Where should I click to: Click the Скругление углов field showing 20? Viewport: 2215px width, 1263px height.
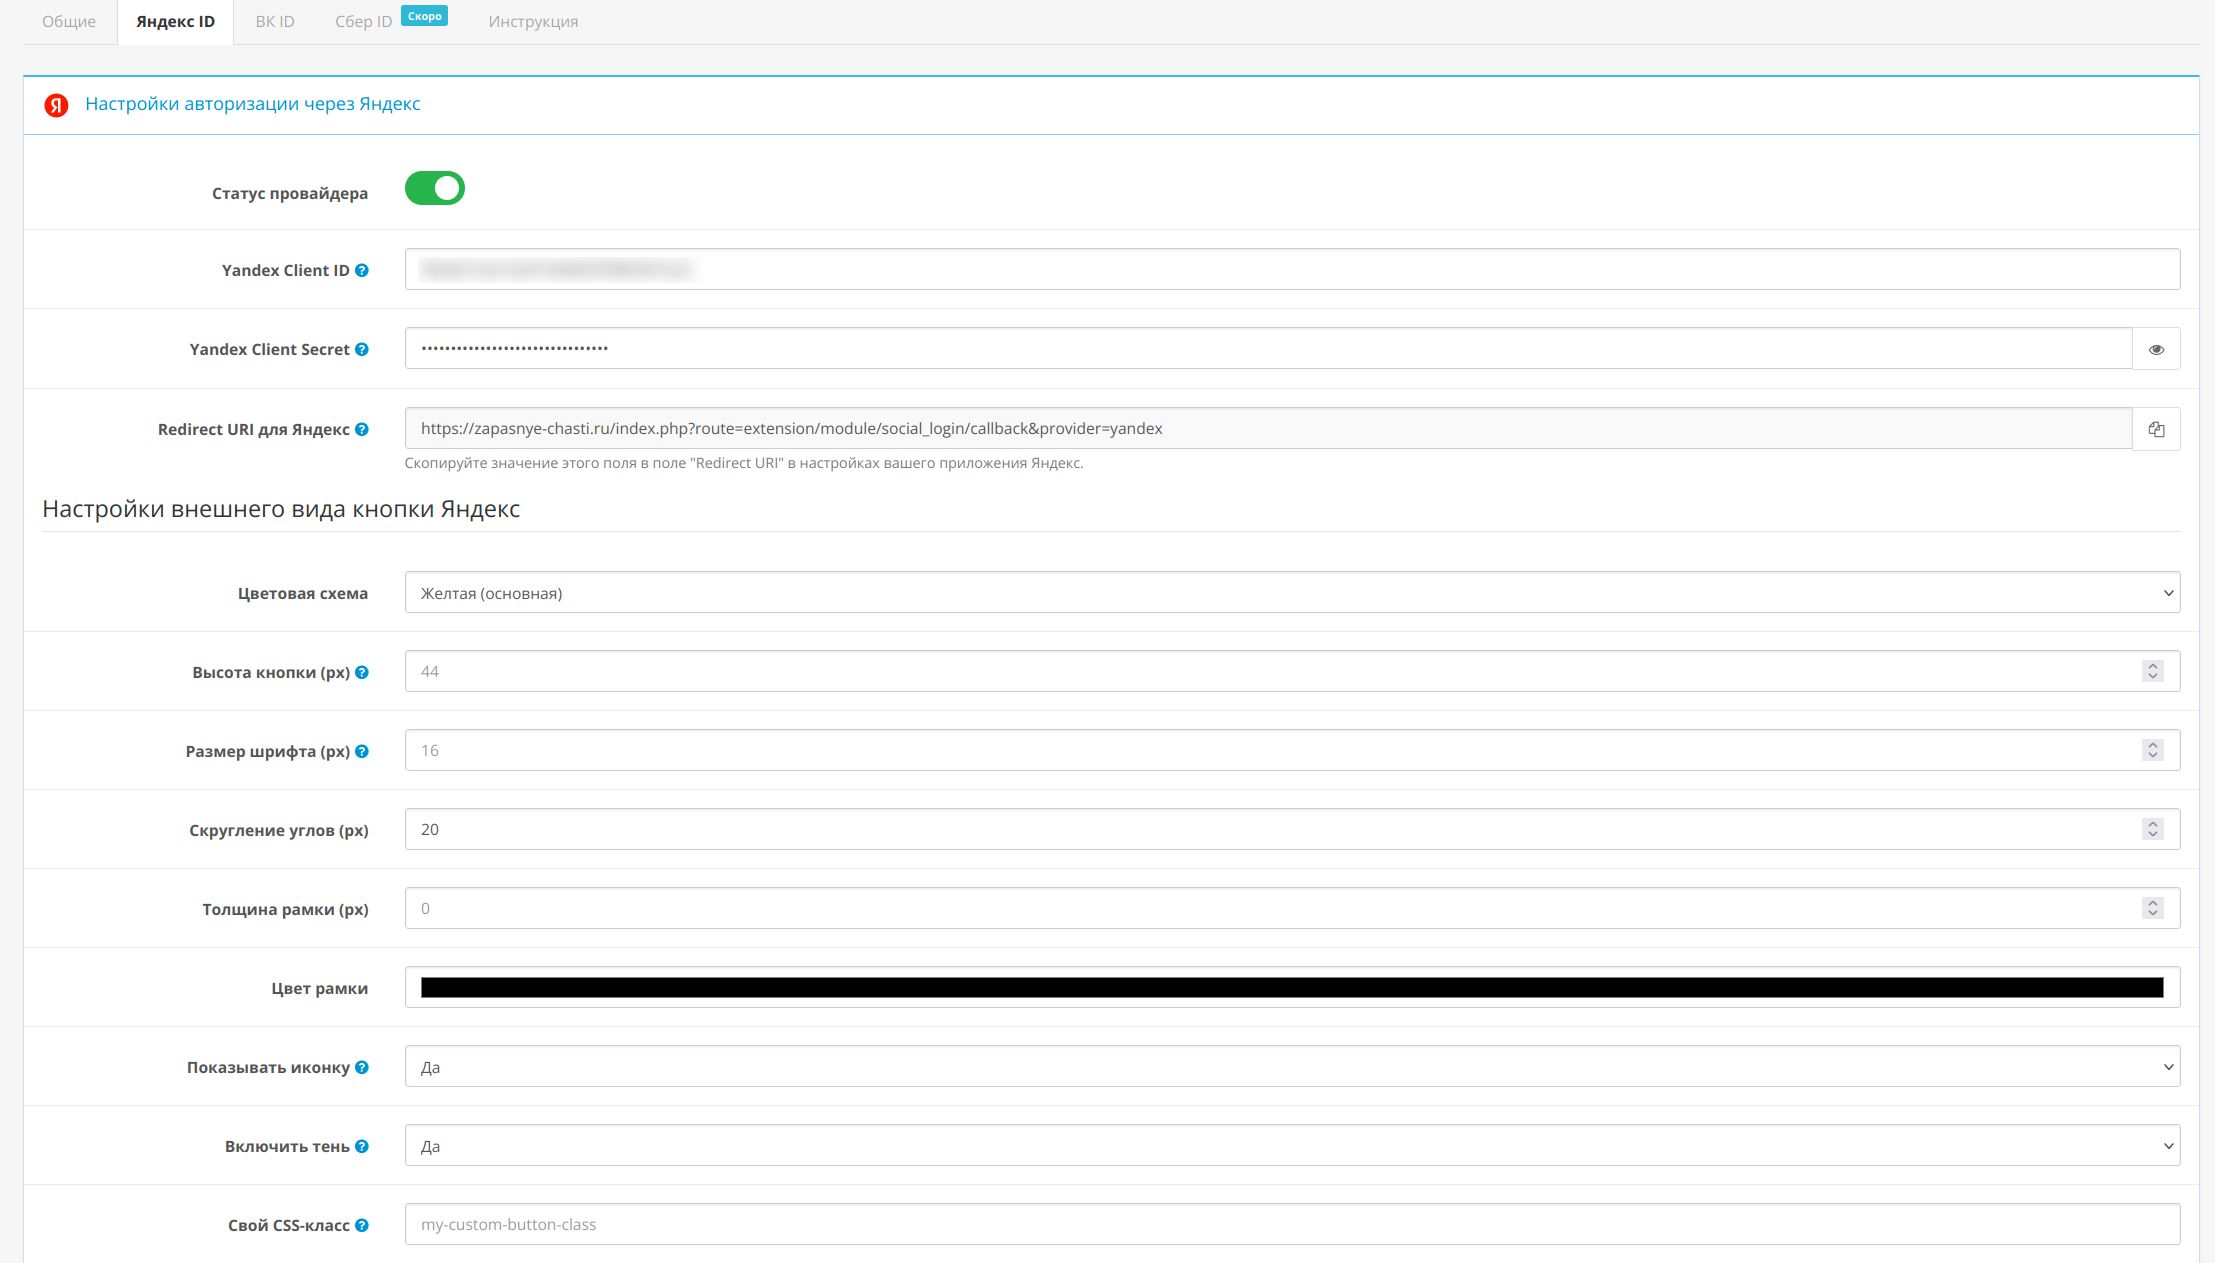[x=1292, y=829]
